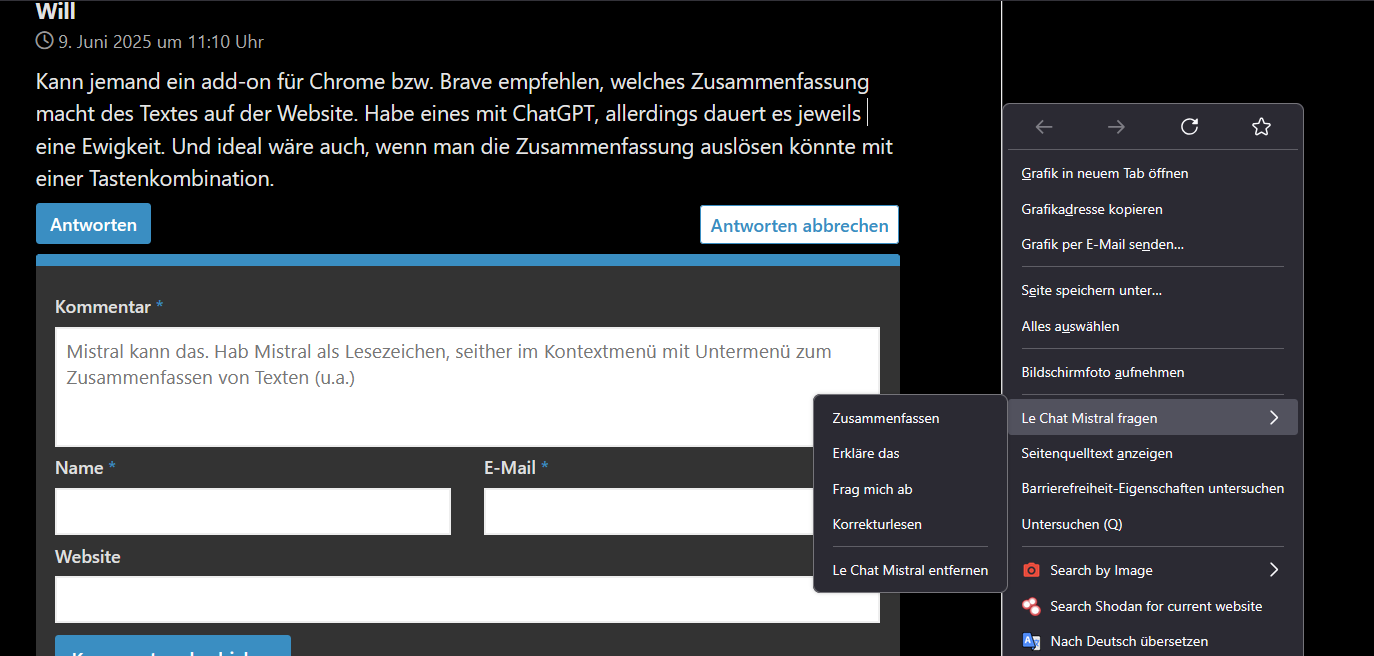
Task: Click the back arrow in context menu
Action: point(1044,127)
